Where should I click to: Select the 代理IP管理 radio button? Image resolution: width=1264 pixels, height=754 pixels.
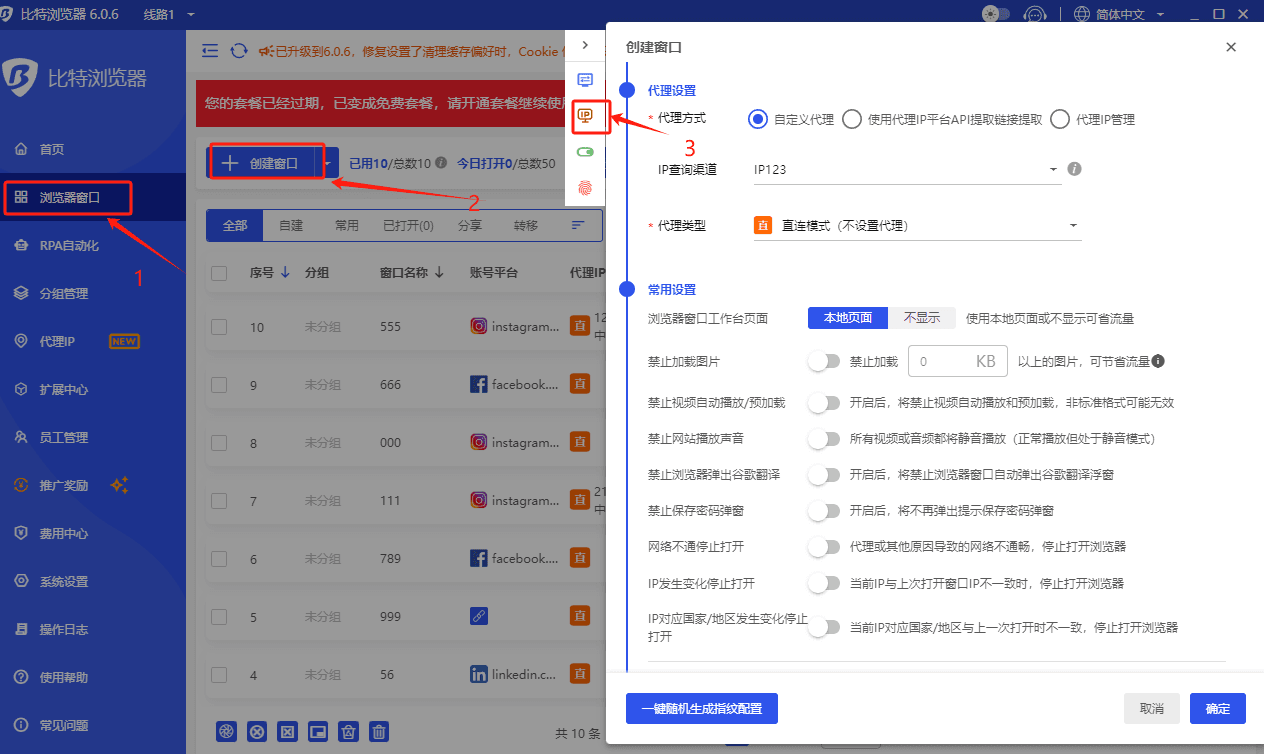(x=1060, y=119)
